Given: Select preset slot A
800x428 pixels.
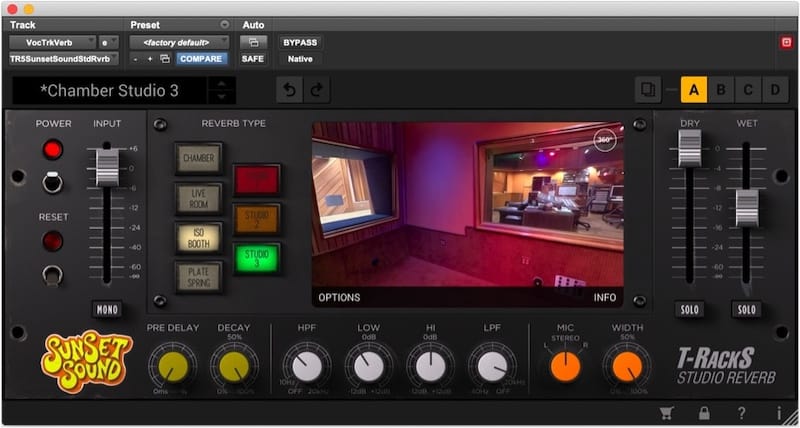Looking at the screenshot, I should coord(694,90).
